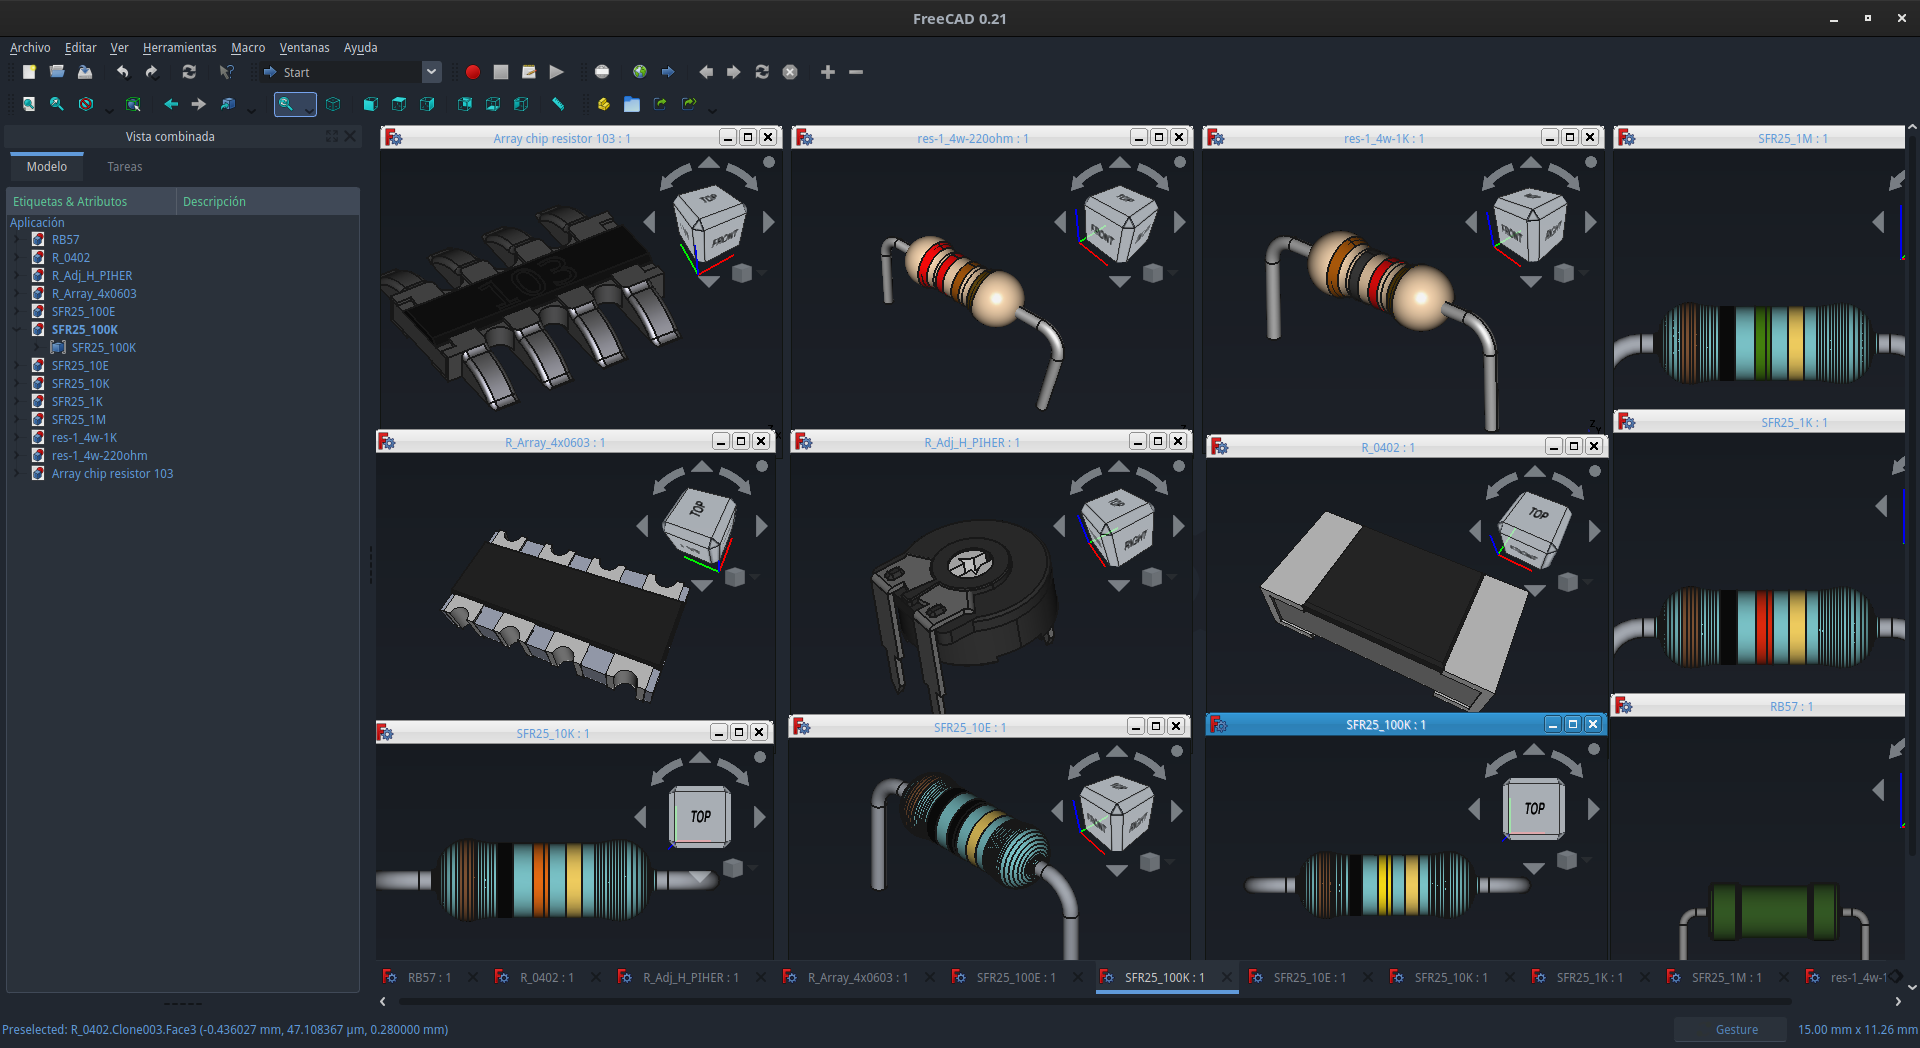Select res-1_4w-1K in the tree
The image size is (1920, 1048).
click(x=84, y=438)
